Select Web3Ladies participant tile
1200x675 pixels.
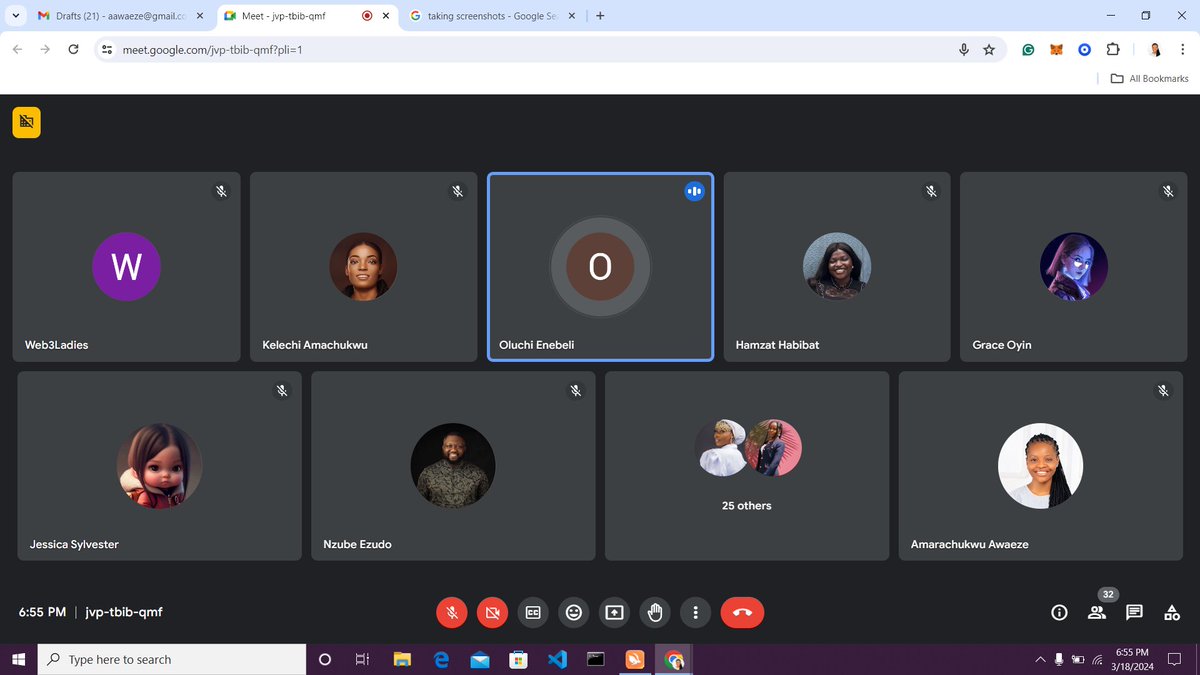point(126,267)
